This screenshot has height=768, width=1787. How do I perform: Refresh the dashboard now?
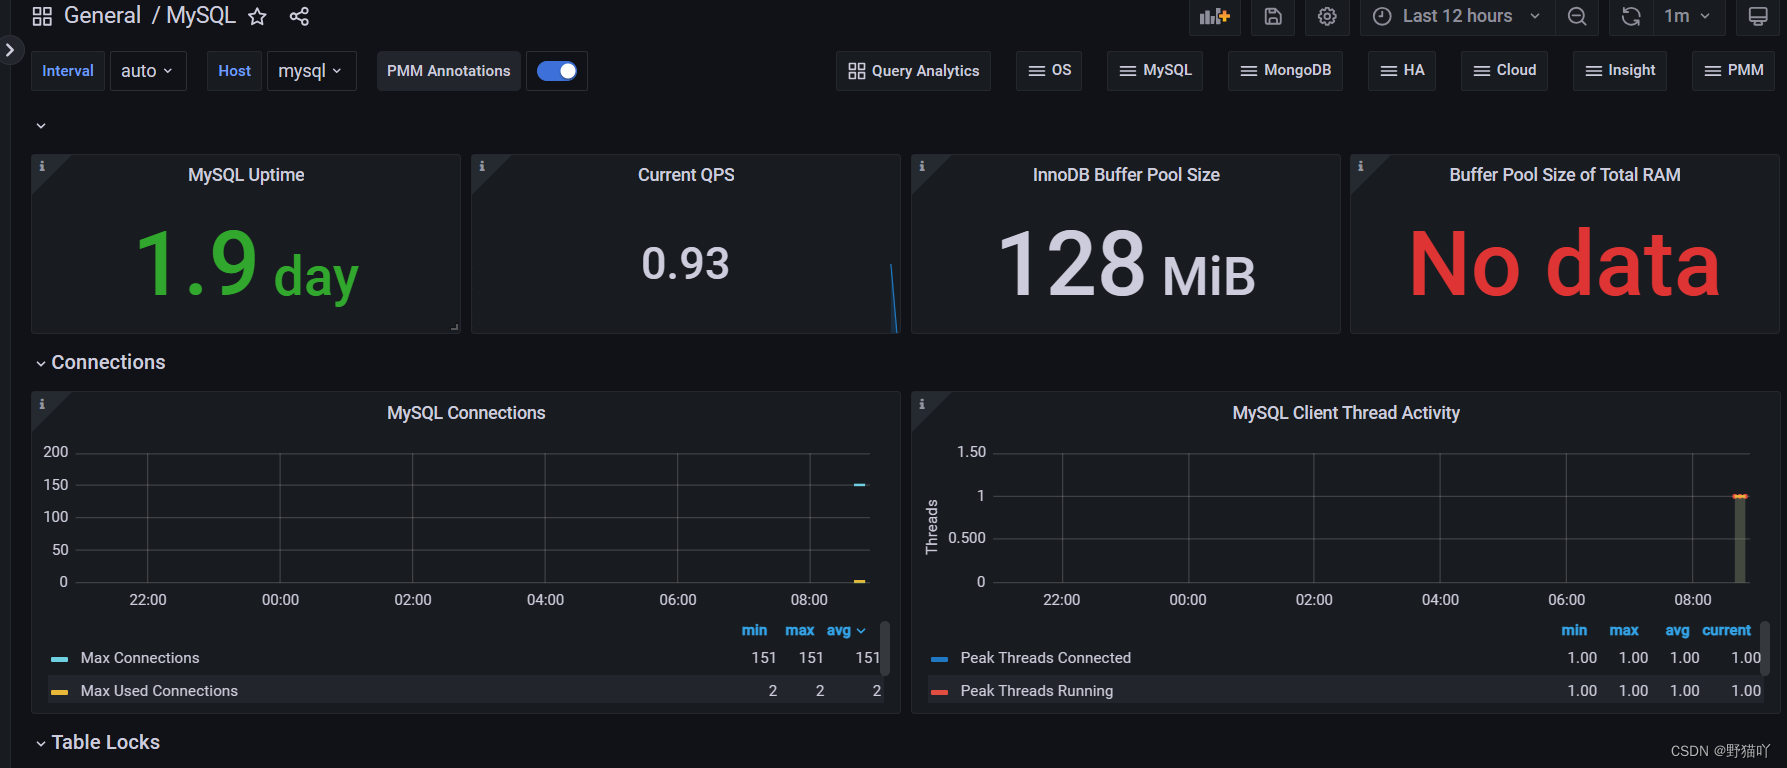click(1631, 16)
